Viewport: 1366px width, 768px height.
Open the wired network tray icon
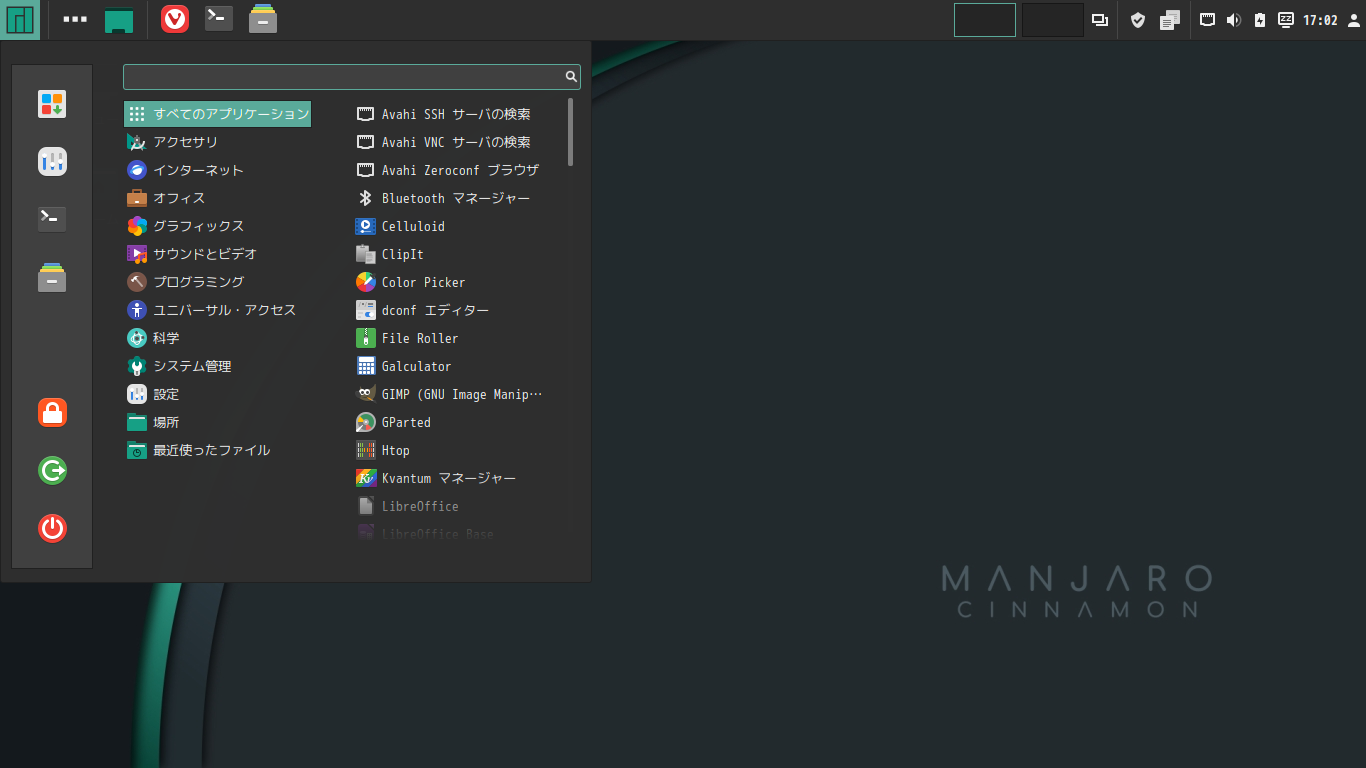[1208, 19]
